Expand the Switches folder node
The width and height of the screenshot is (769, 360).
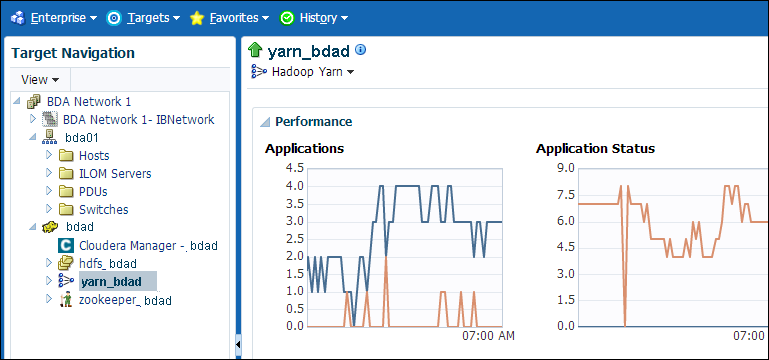click(49, 209)
